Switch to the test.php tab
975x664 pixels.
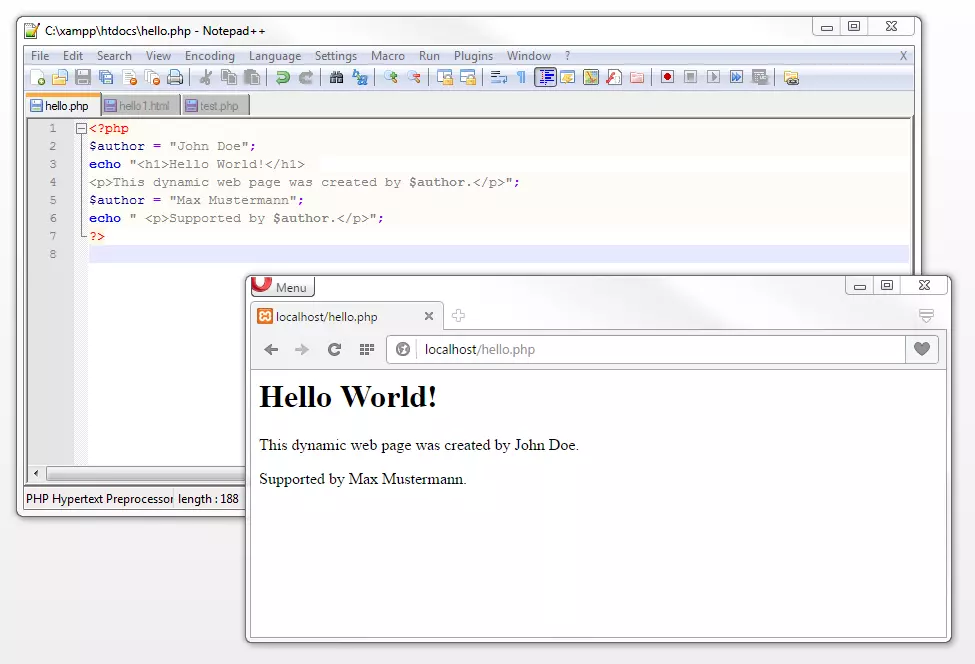(x=214, y=104)
